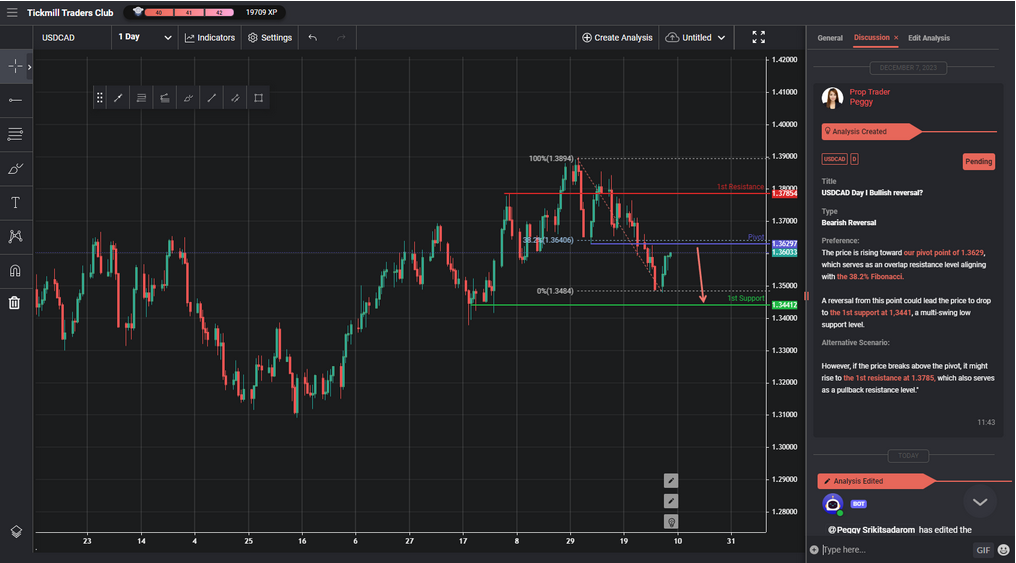
Task: Pick parallel channel in floating toolbar
Action: [235, 98]
